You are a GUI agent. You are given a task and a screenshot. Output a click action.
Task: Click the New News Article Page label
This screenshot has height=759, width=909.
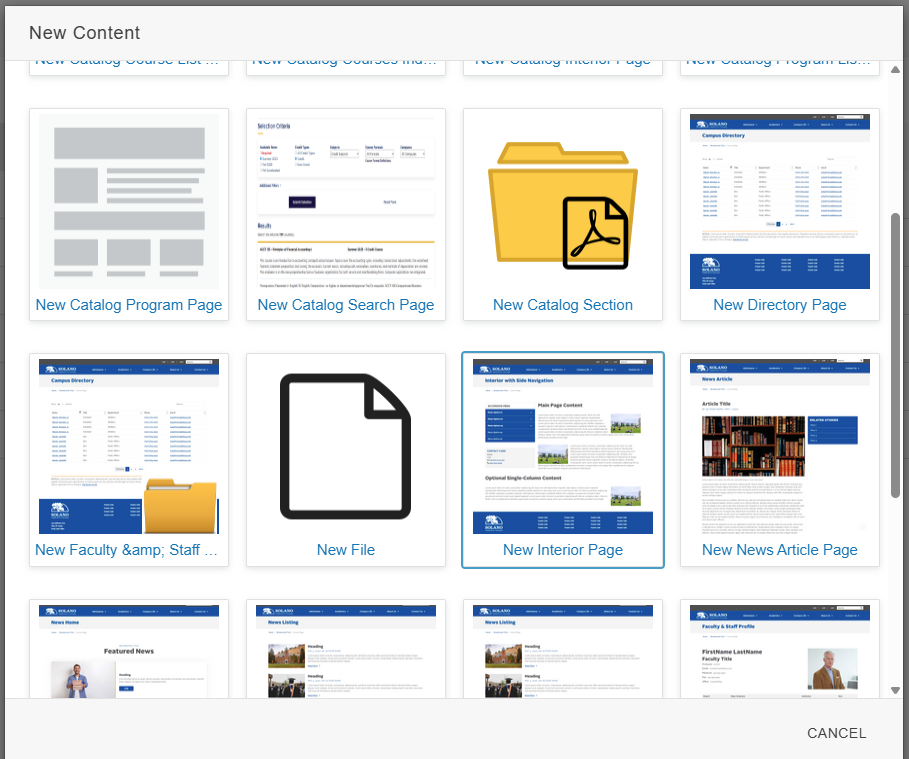[780, 550]
